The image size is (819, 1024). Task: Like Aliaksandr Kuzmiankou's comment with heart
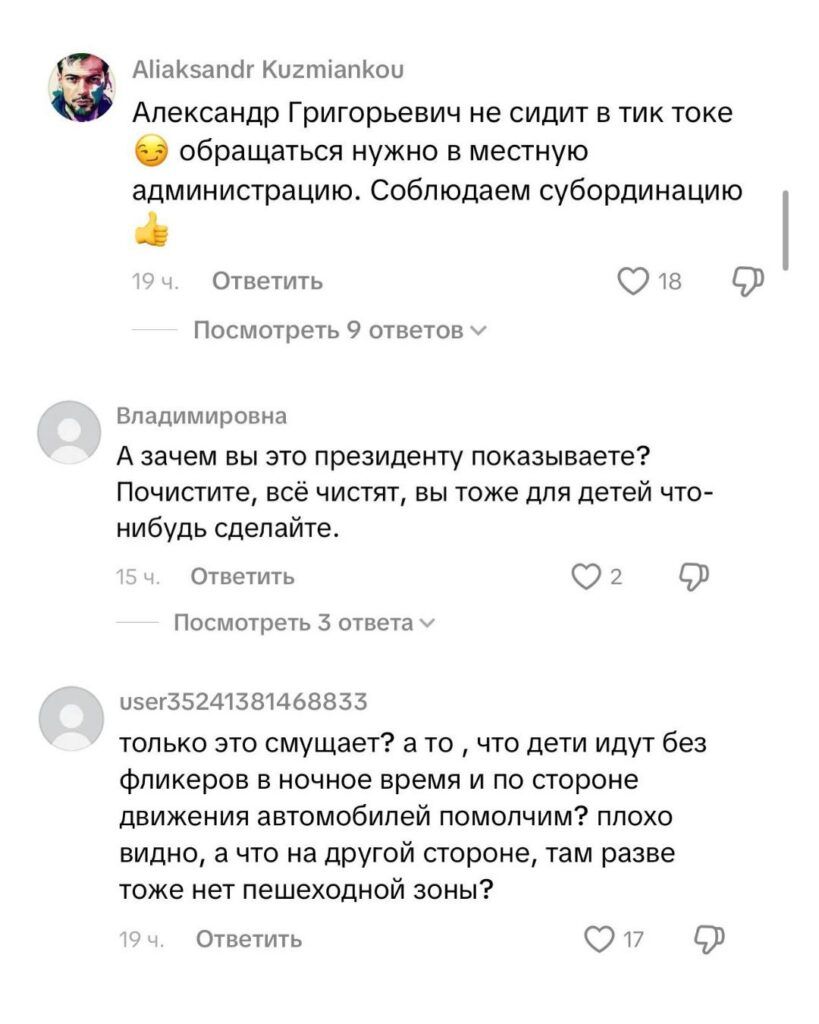[x=634, y=281]
